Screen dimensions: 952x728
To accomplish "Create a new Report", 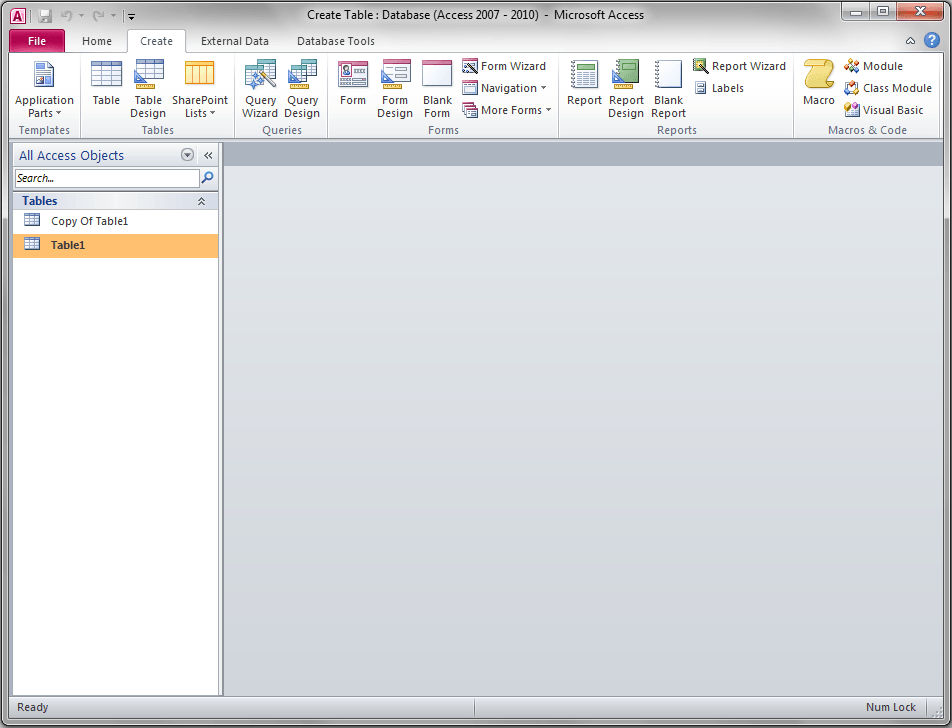I will (584, 83).
